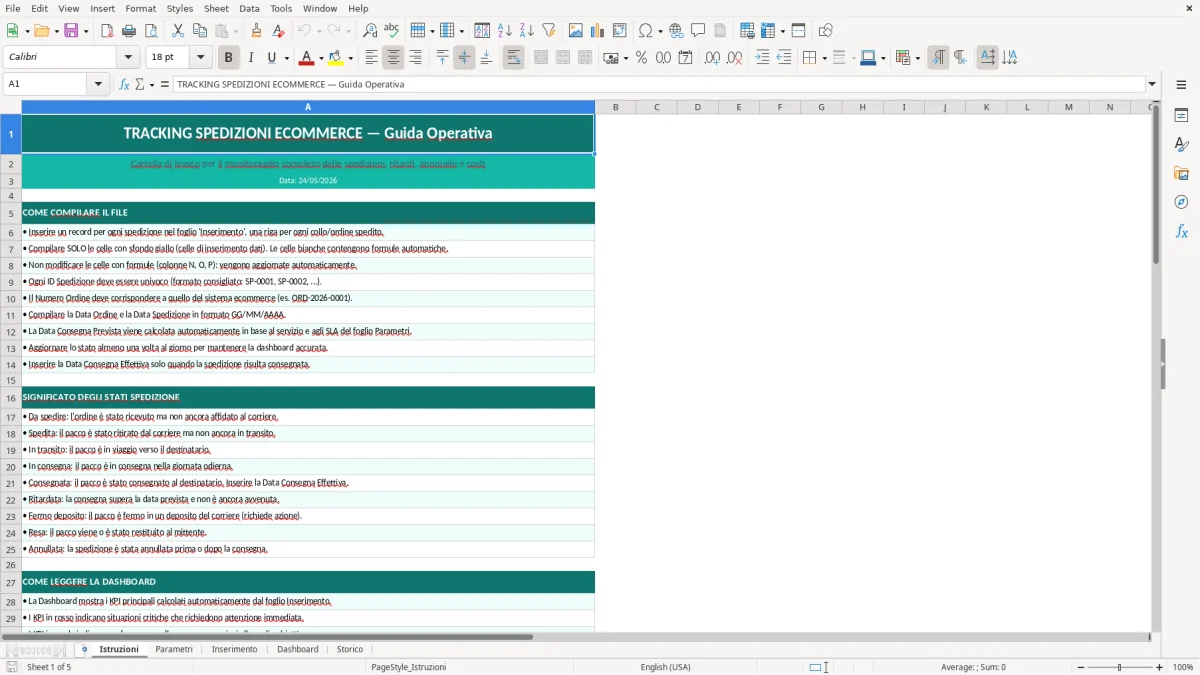This screenshot has width=1200, height=675.
Task: Toggle Center Vertically alignment
Action: pos(464,58)
